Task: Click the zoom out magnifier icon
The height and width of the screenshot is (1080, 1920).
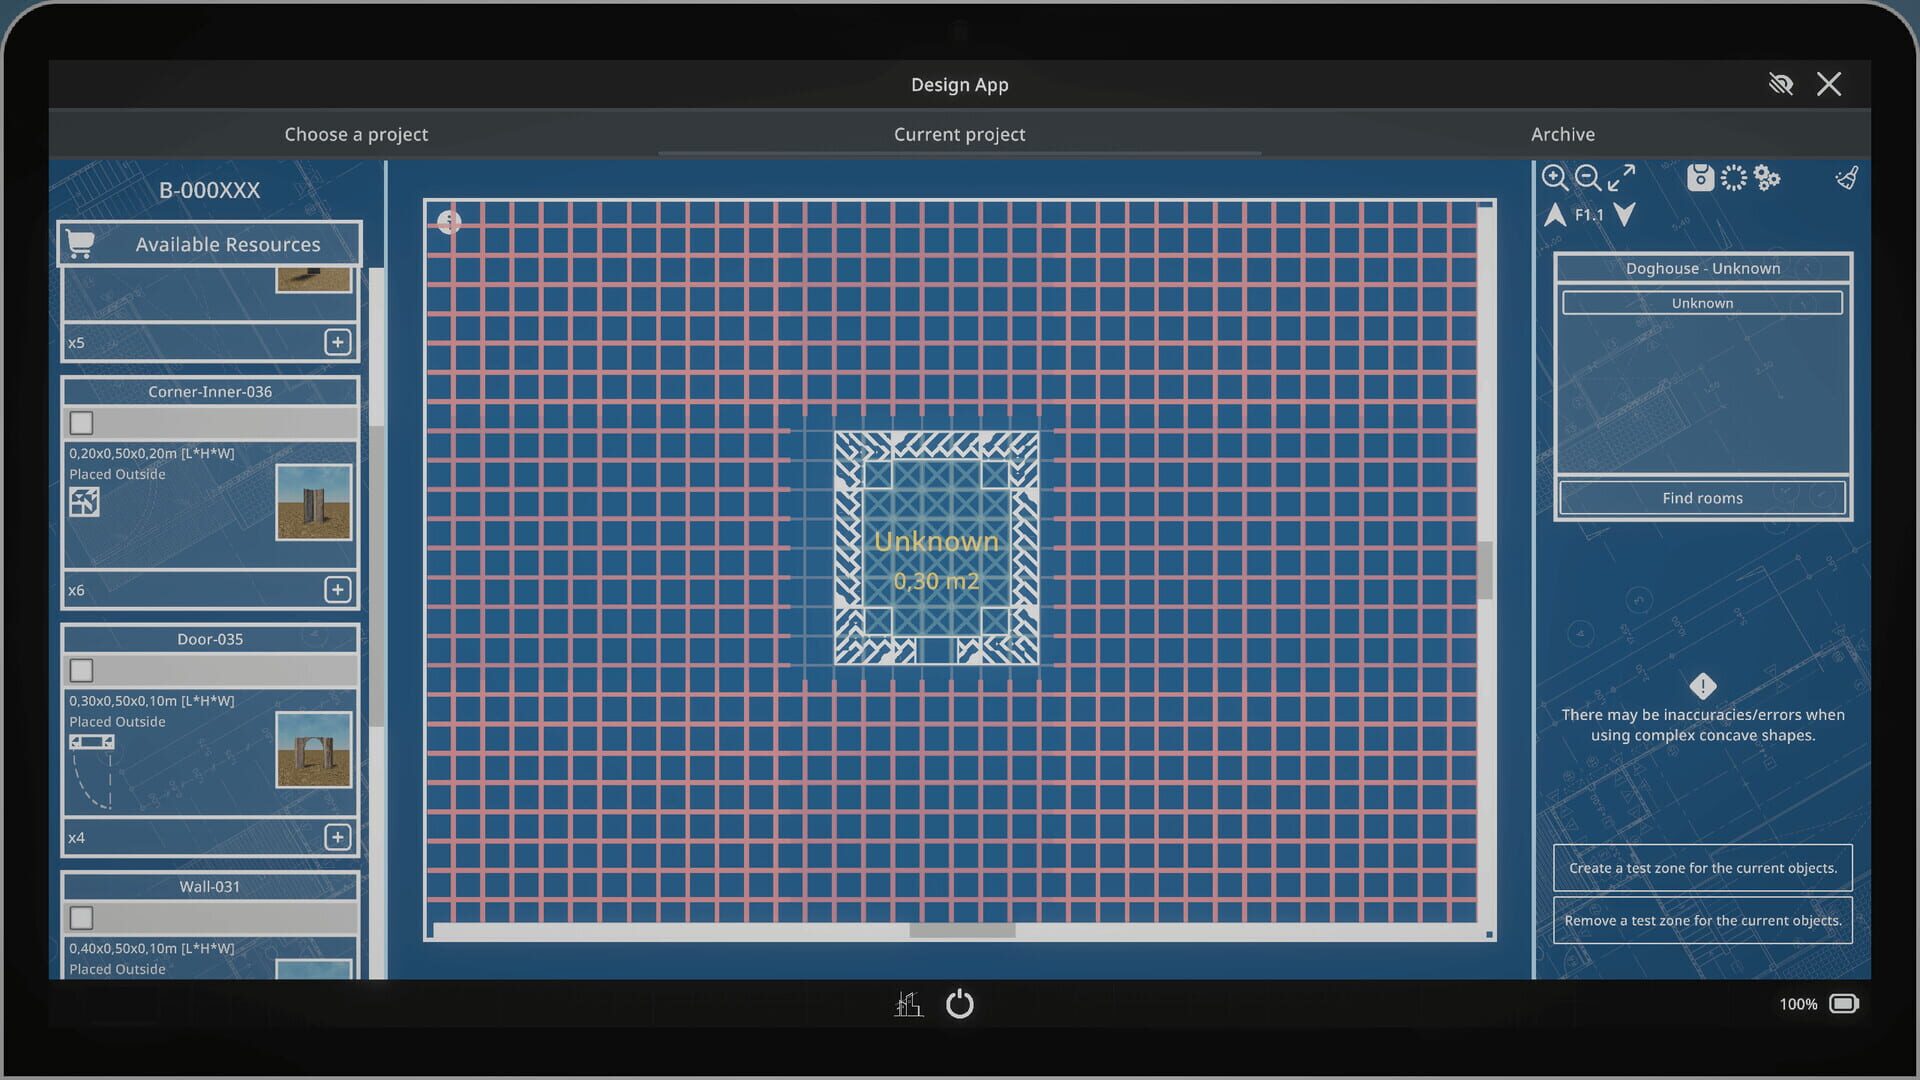Action: [x=1589, y=176]
